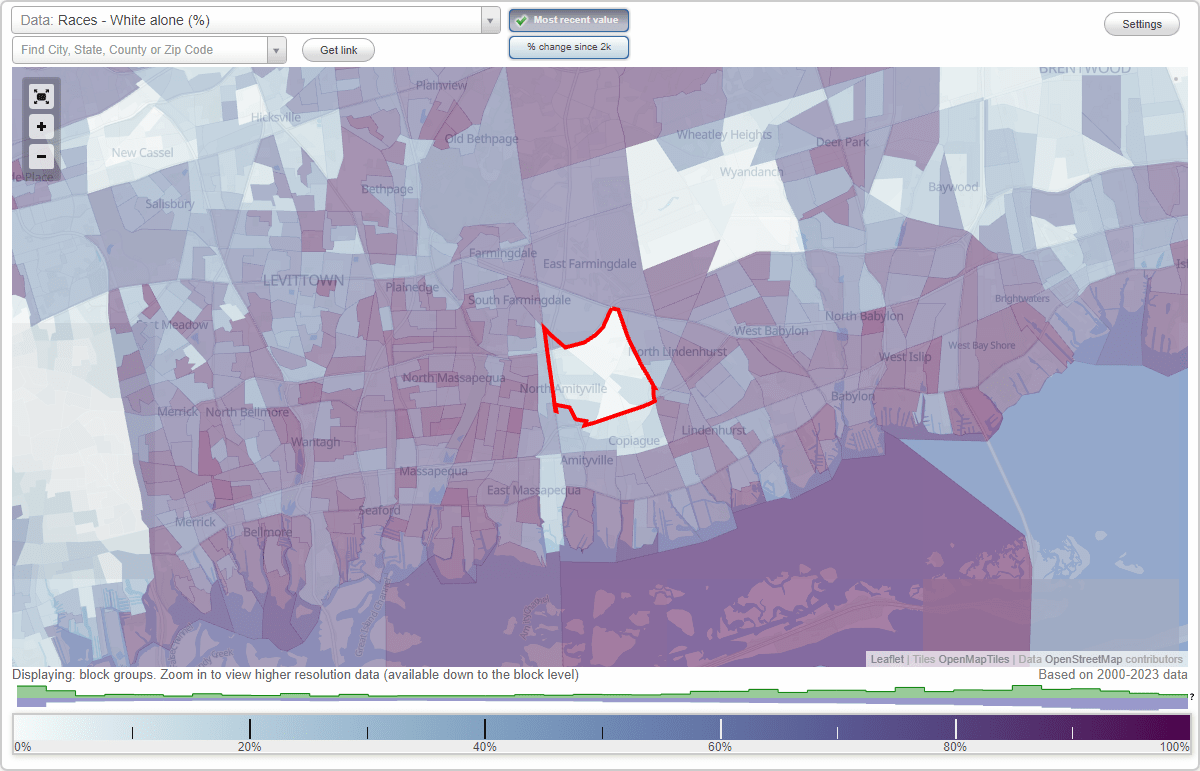Expand the city search combo box arrow
1200x771 pixels.
(x=276, y=49)
